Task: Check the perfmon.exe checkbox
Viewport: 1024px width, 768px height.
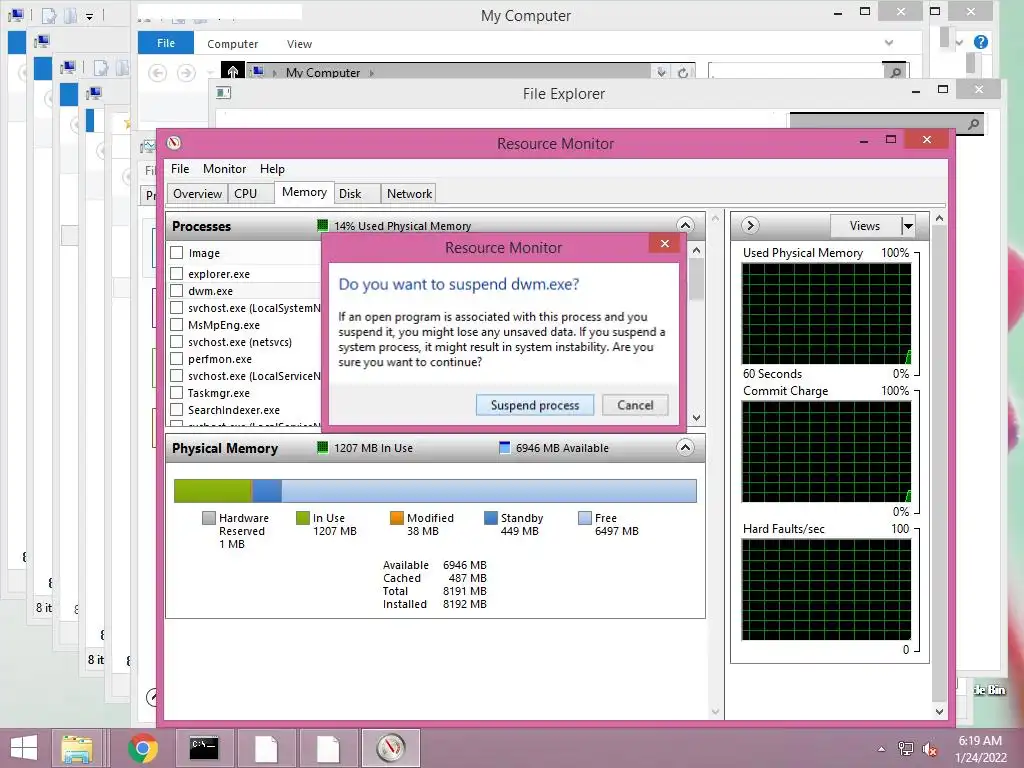Action: point(176,358)
